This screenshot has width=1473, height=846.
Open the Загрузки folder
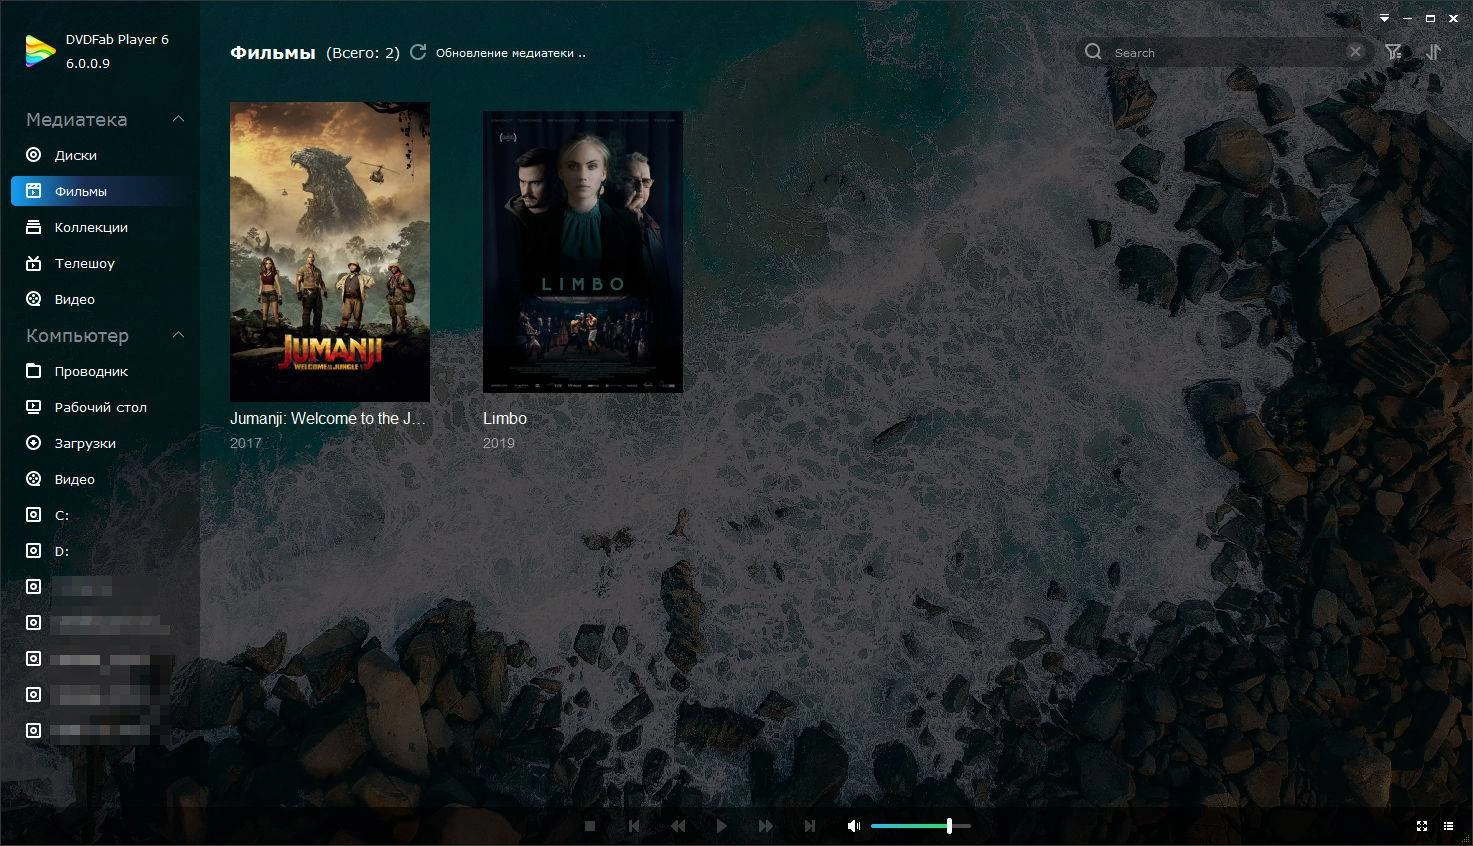[85, 443]
